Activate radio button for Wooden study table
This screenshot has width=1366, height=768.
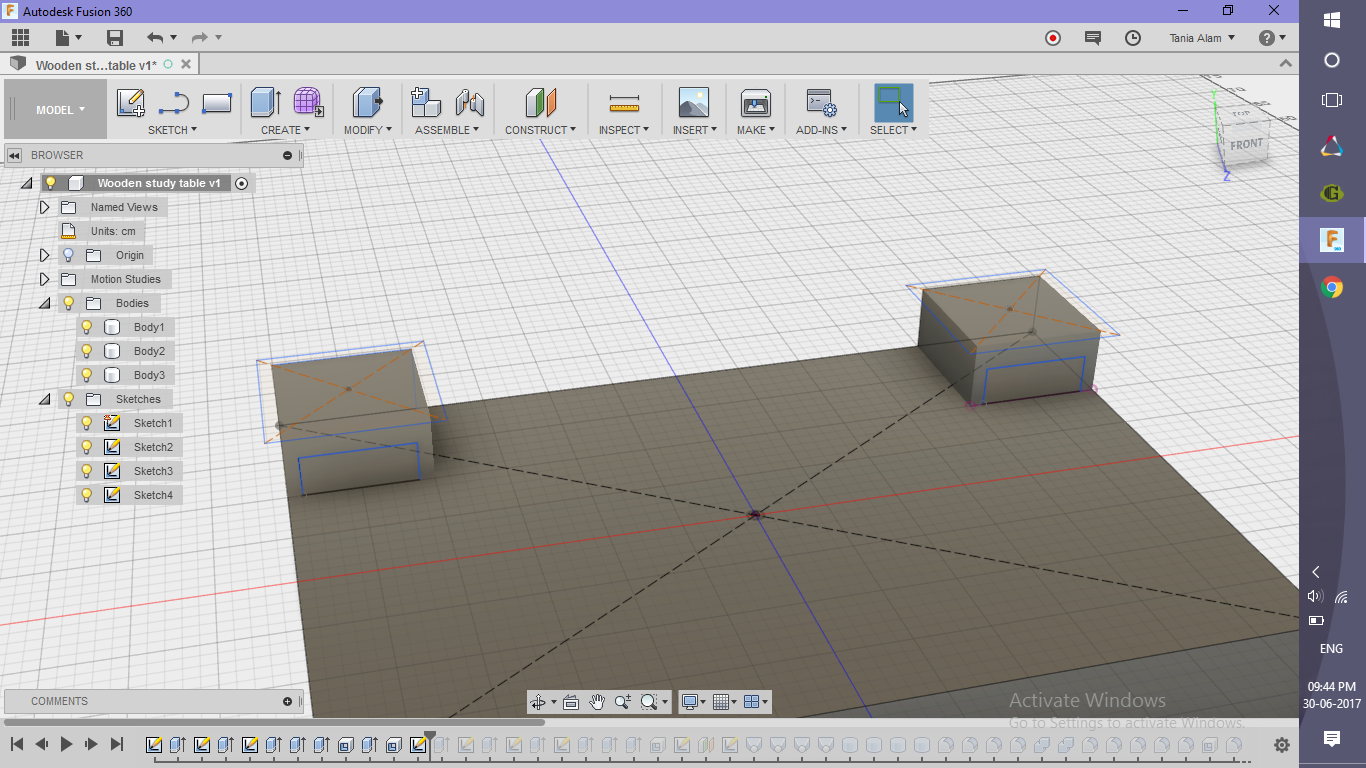241,184
